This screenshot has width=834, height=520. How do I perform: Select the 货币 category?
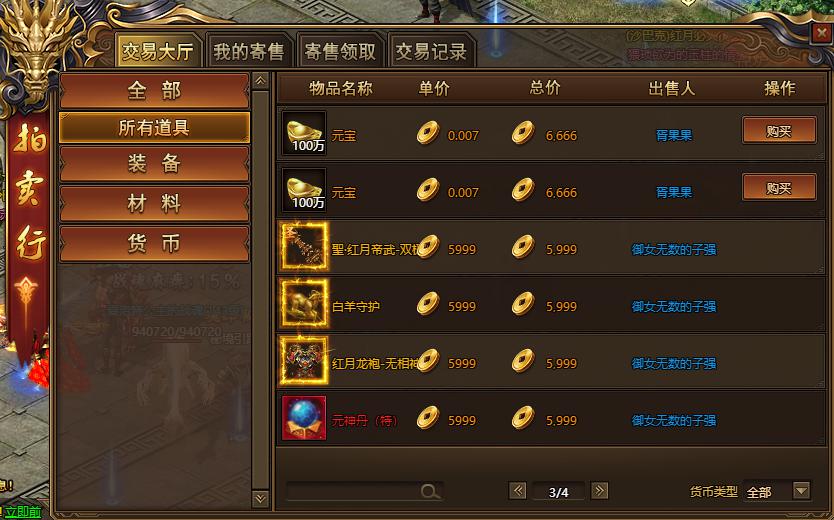[x=154, y=244]
